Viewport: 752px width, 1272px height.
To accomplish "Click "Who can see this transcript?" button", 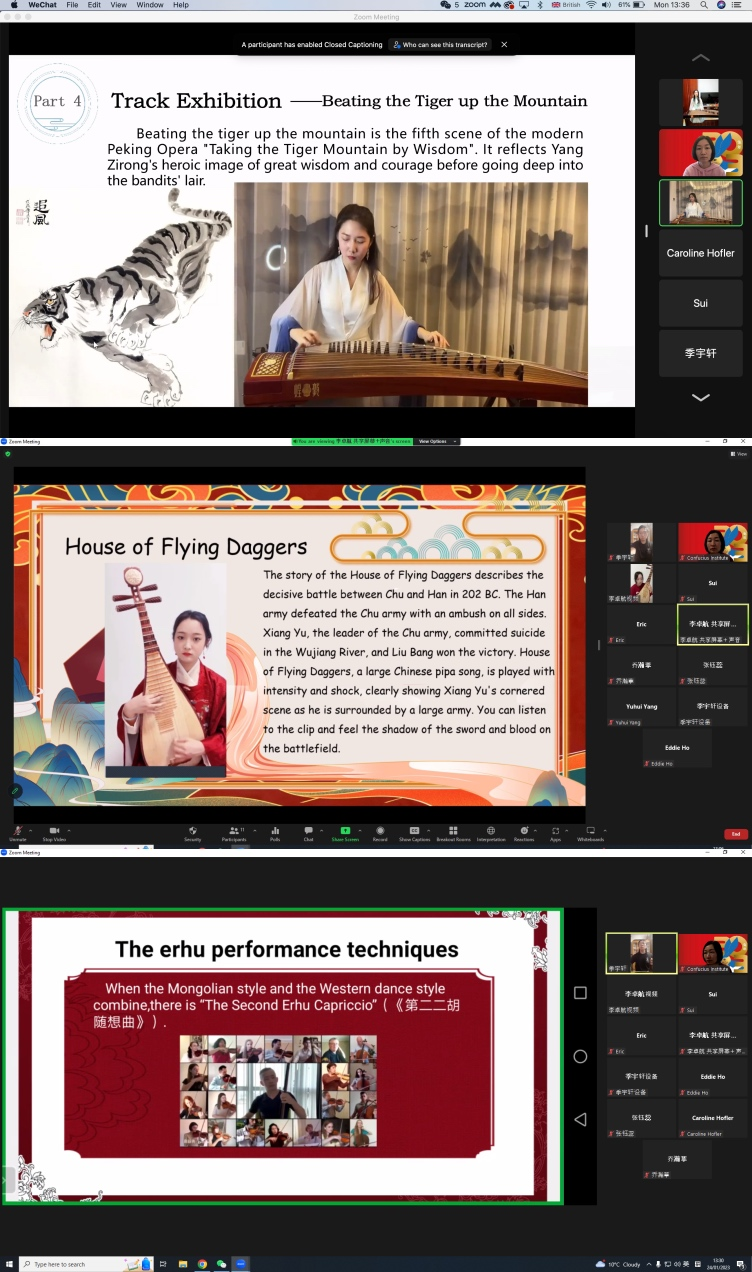I will coord(441,45).
